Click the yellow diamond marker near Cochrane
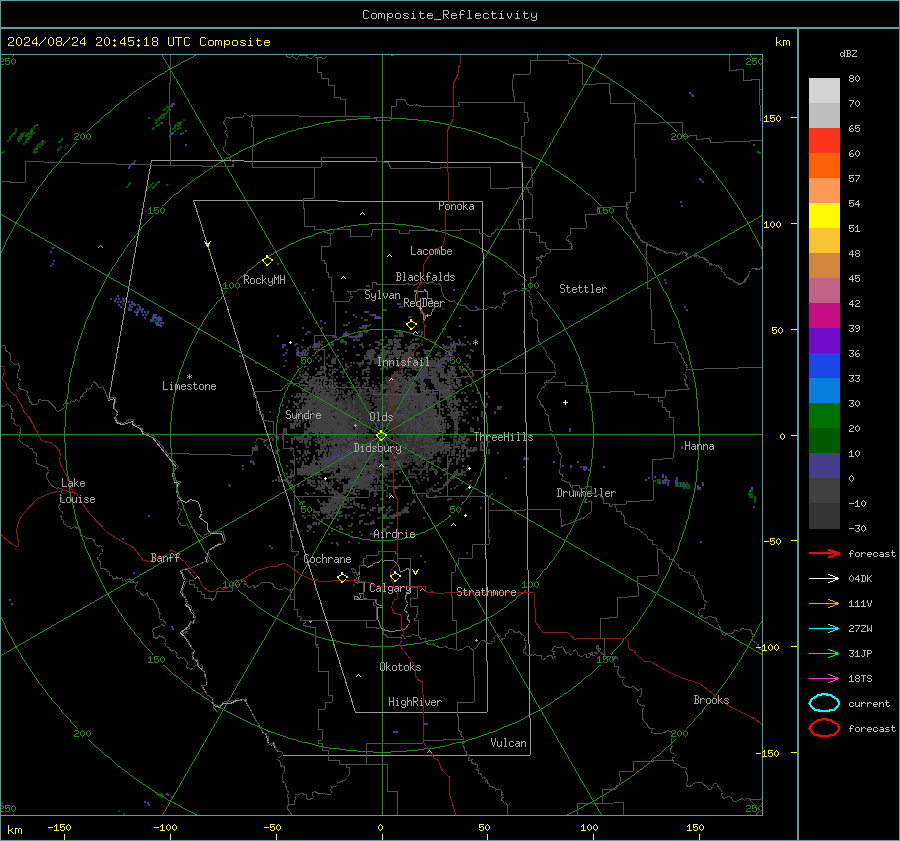Screen dimensions: 900x841 (x=343, y=577)
